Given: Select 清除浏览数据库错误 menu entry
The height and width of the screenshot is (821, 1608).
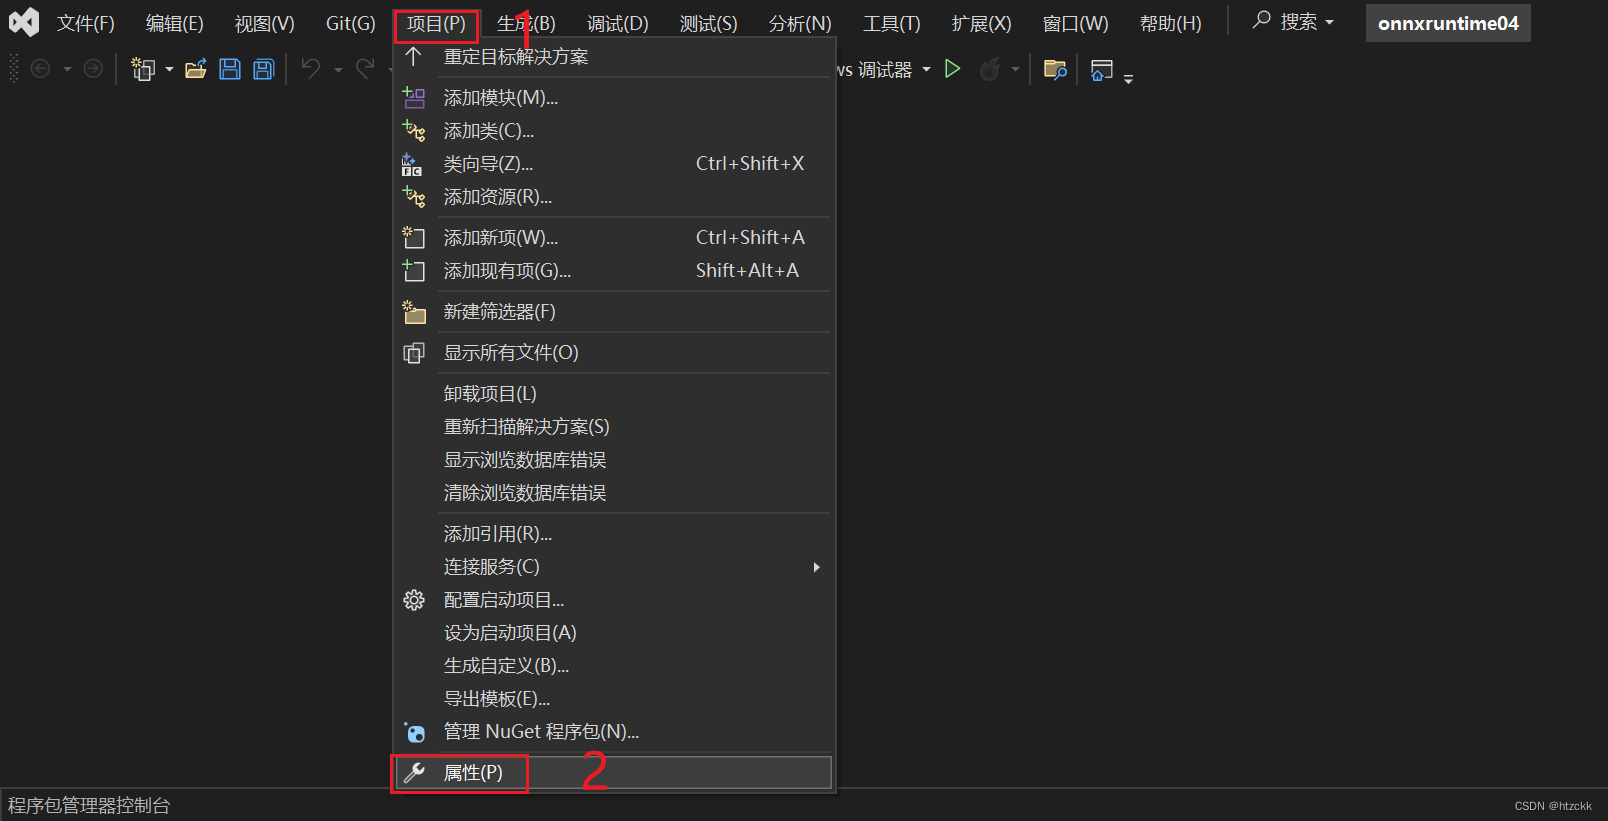Looking at the screenshot, I should (613, 493).
